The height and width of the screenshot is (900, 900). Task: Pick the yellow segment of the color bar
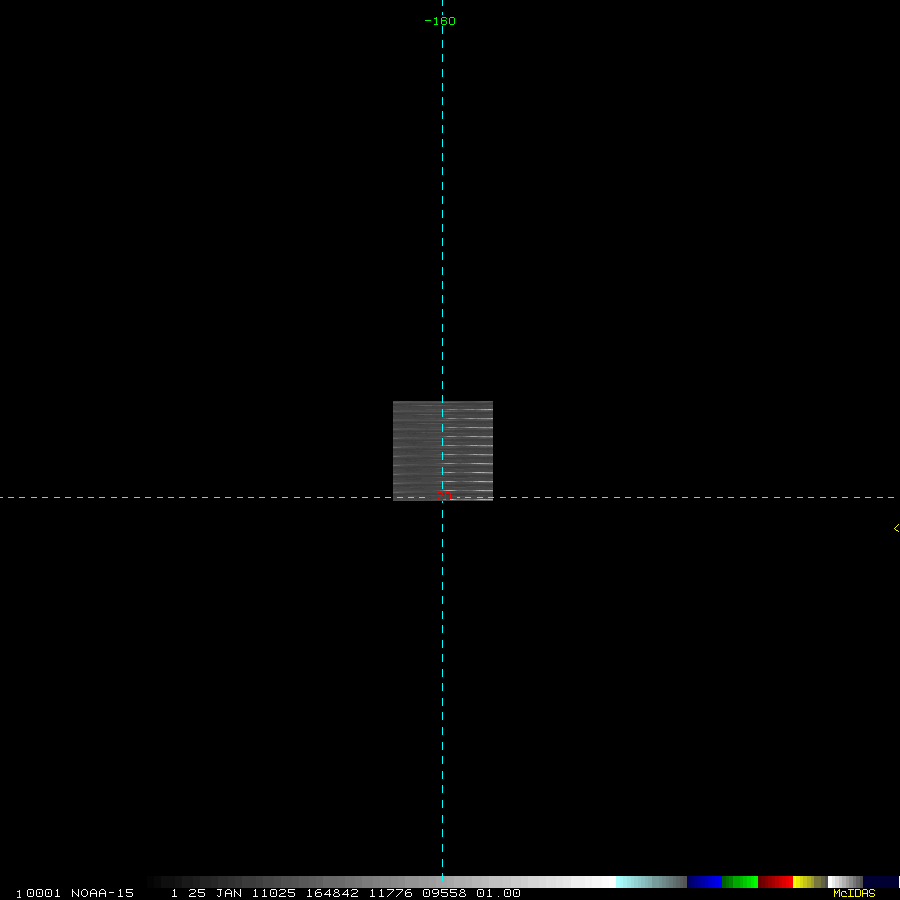(810, 882)
